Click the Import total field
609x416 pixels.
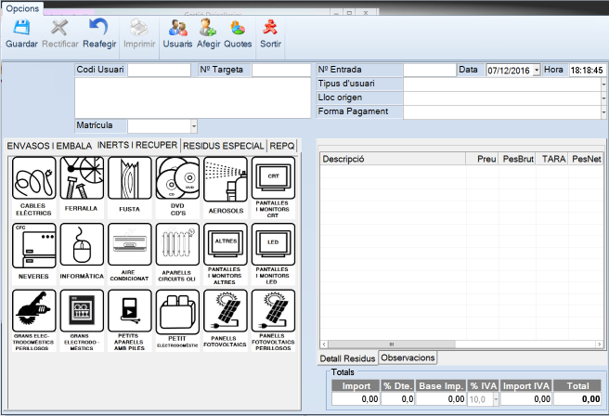pyautogui.click(x=356, y=399)
